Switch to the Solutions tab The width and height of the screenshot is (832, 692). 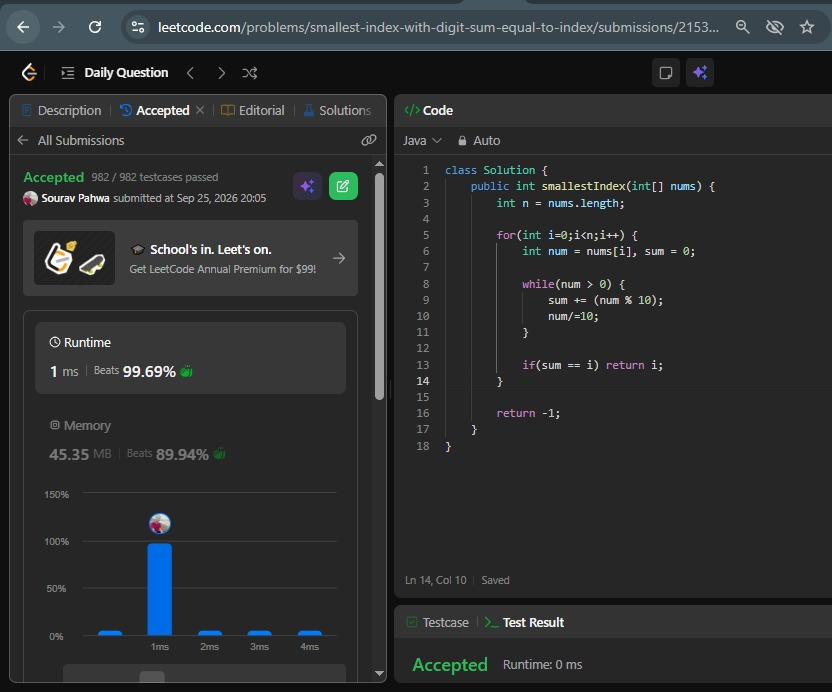tap(337, 110)
